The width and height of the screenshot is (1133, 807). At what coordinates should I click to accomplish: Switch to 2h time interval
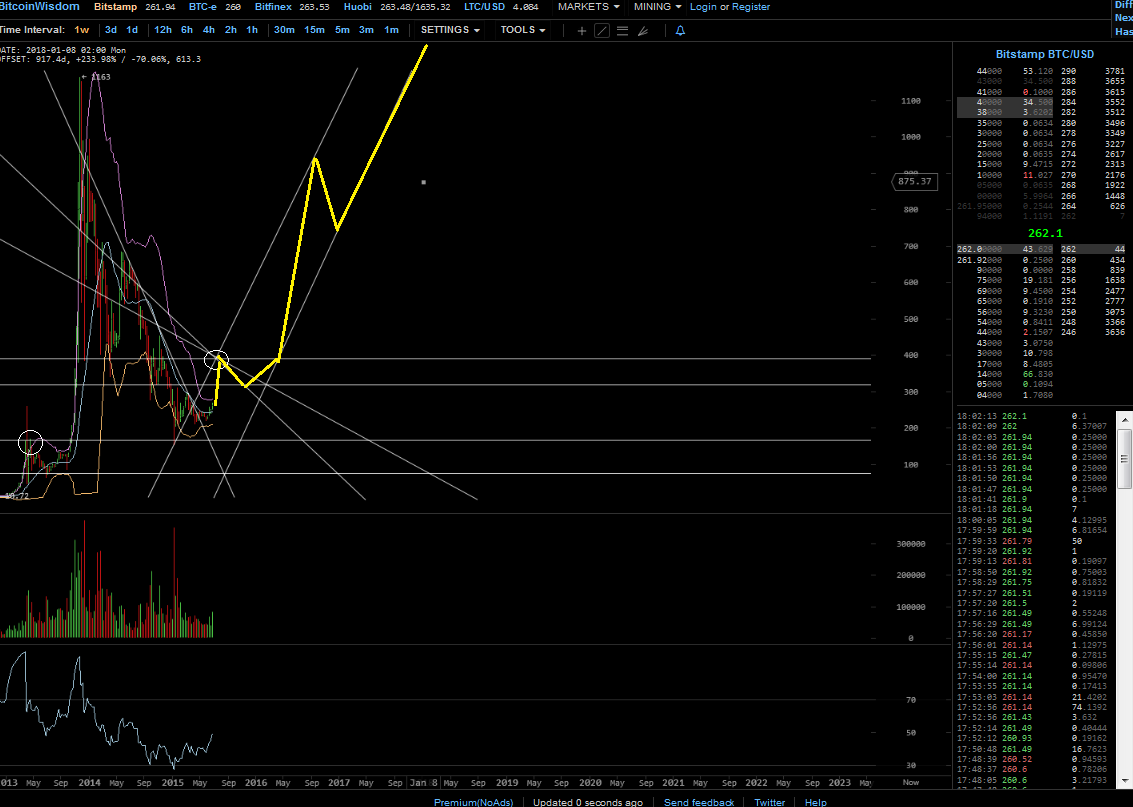click(231, 30)
